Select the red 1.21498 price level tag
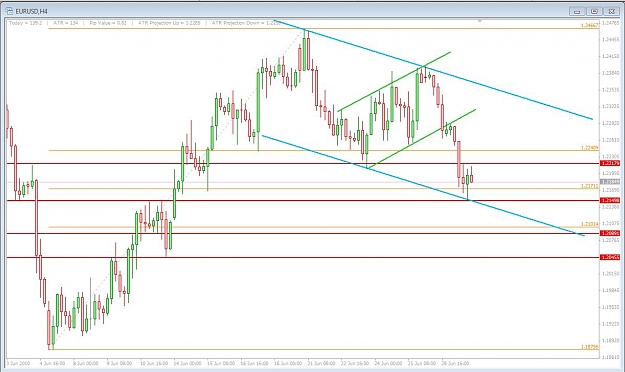This screenshot has width=625, height=372. pos(610,200)
